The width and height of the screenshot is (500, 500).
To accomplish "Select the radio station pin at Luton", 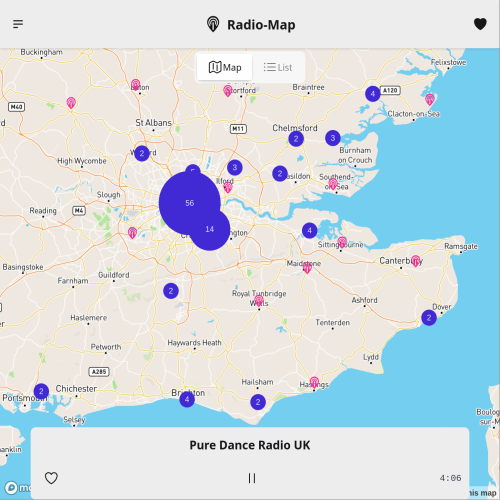I will (136, 85).
